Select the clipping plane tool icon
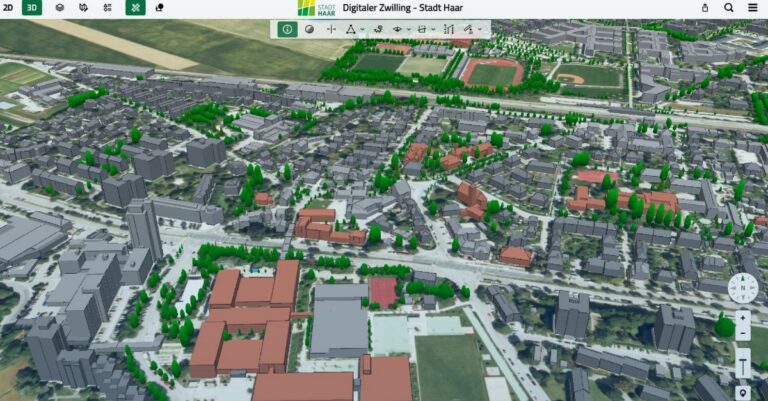 tap(422, 29)
